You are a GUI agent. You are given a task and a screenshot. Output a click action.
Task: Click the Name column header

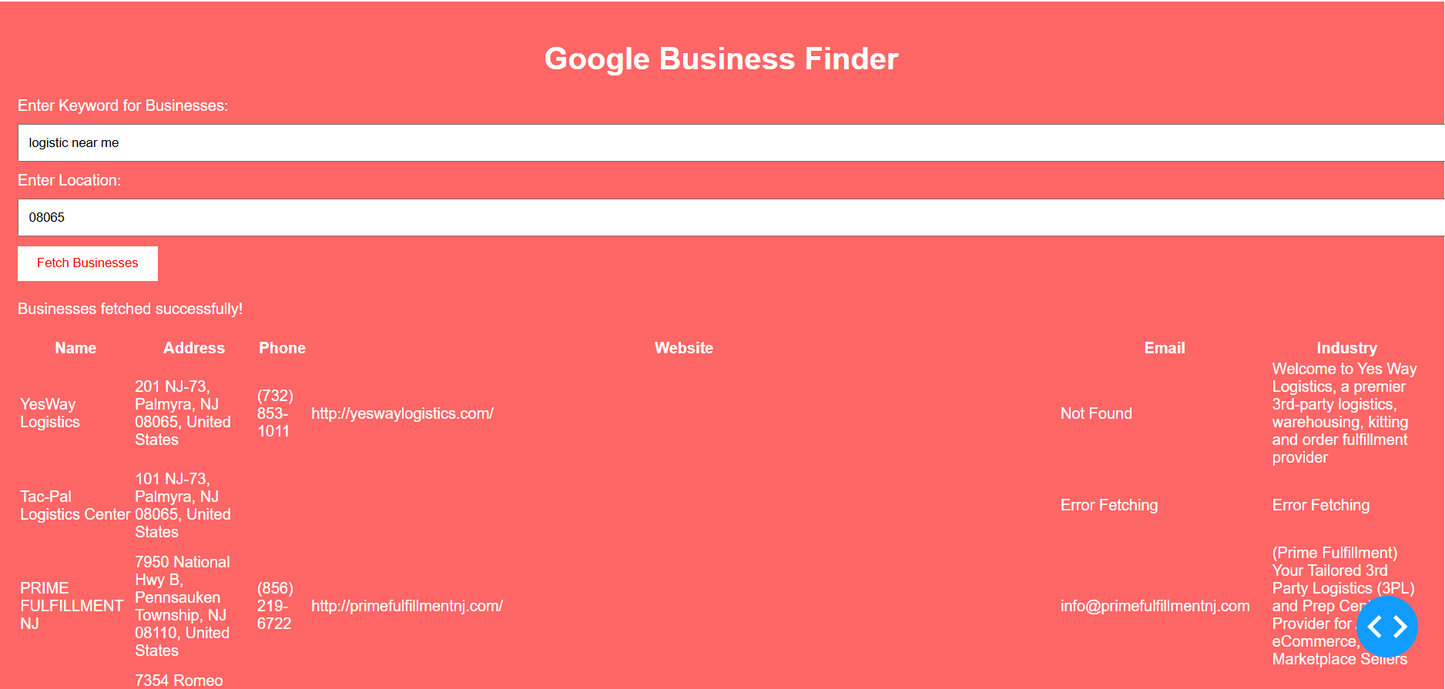[x=76, y=348]
